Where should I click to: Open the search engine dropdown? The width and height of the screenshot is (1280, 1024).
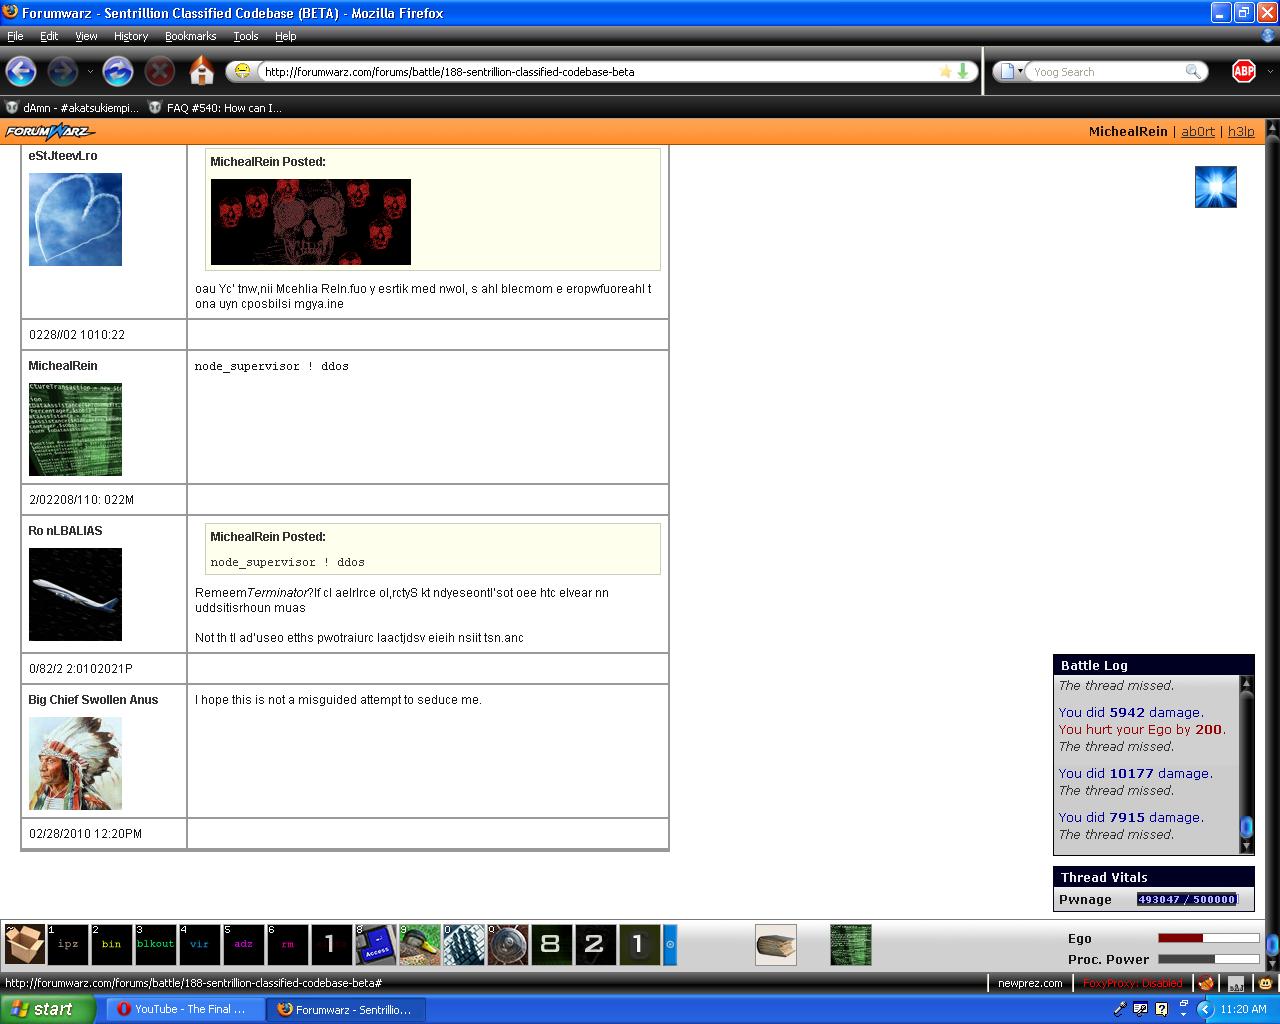coord(1012,71)
